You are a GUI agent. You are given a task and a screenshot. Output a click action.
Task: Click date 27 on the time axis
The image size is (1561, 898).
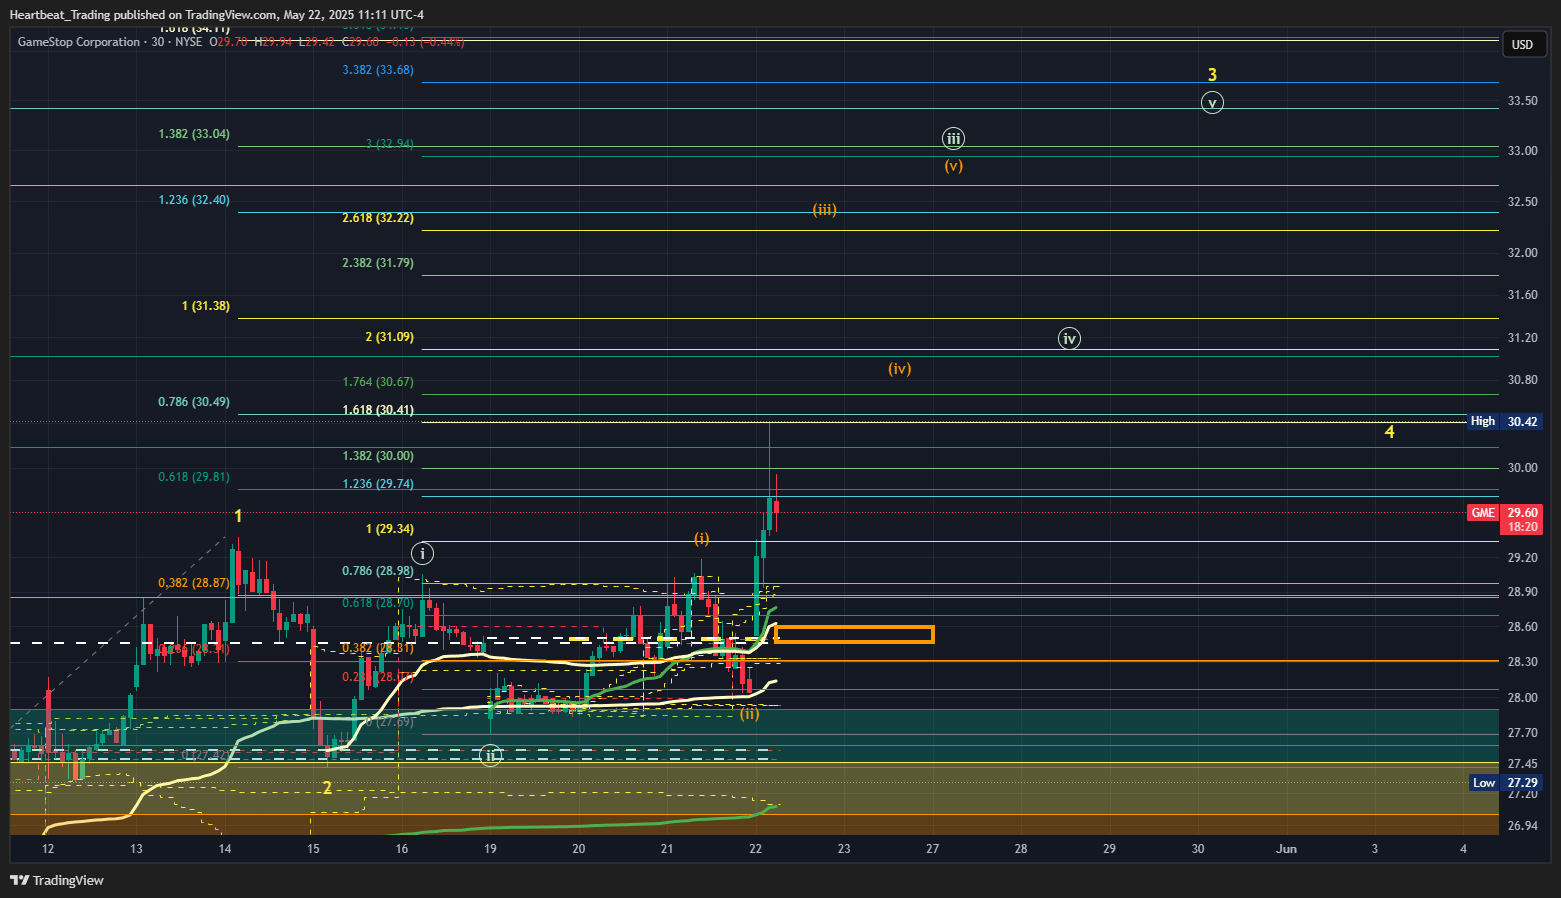click(x=933, y=849)
